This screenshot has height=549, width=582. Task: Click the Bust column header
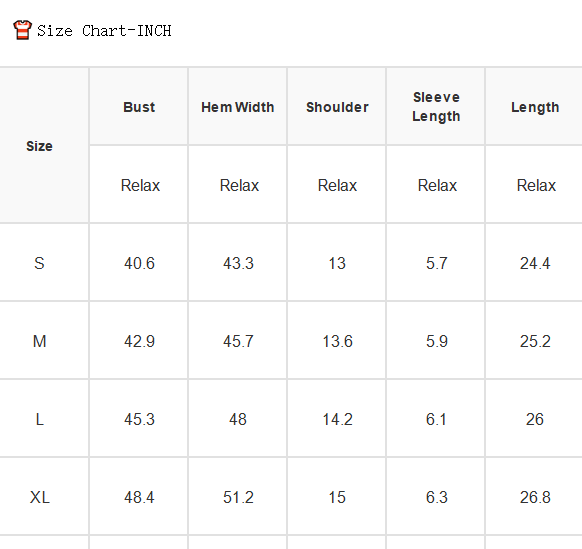(x=139, y=107)
